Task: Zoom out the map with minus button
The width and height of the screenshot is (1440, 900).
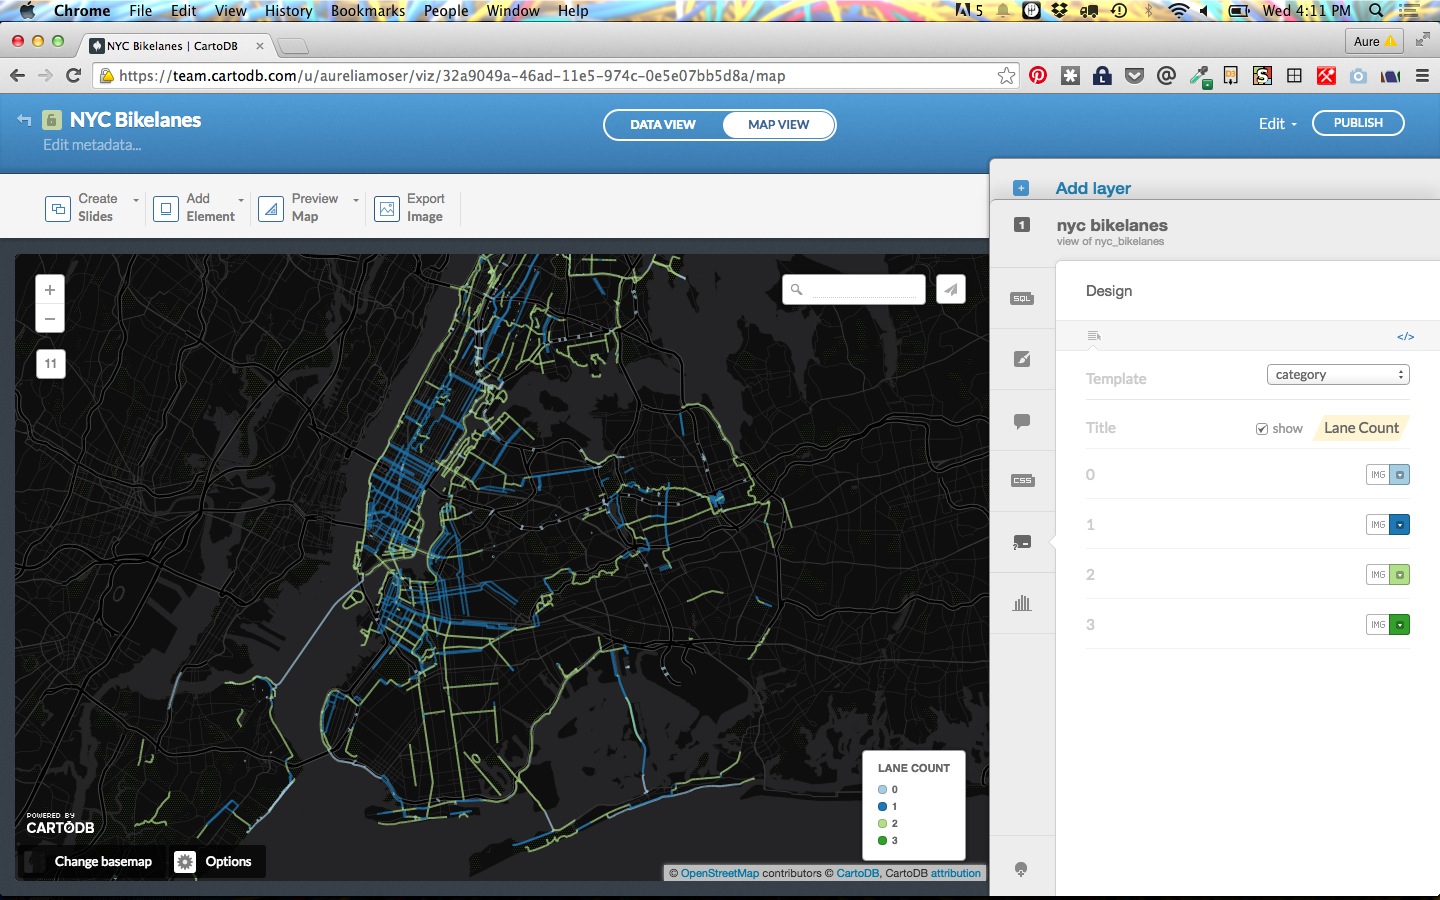Action: [x=50, y=319]
